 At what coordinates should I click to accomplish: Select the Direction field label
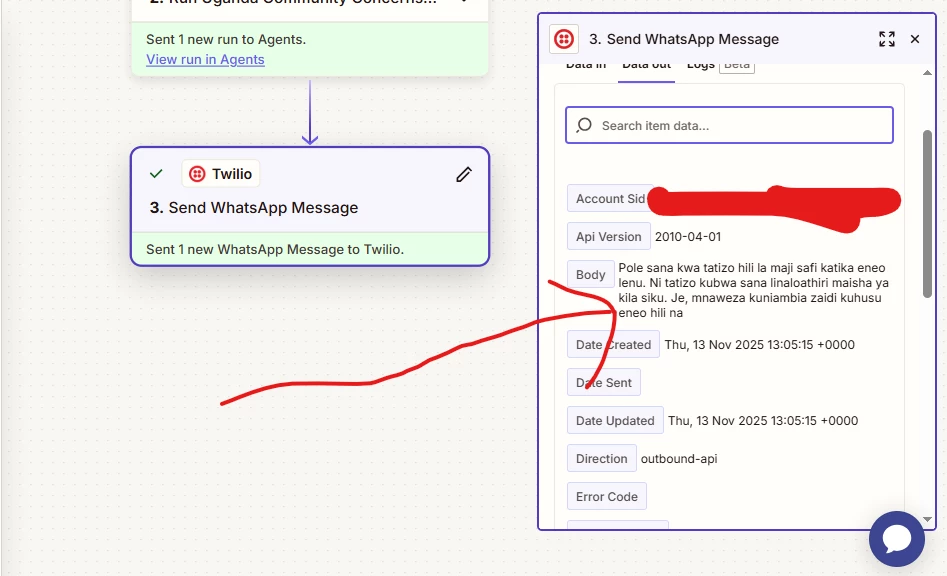tap(602, 459)
